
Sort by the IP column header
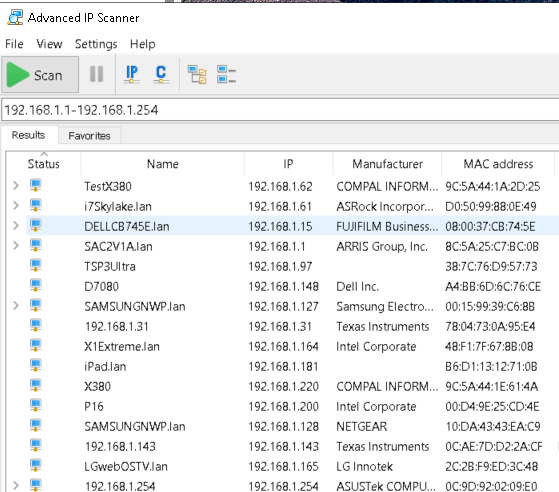[x=288, y=164]
